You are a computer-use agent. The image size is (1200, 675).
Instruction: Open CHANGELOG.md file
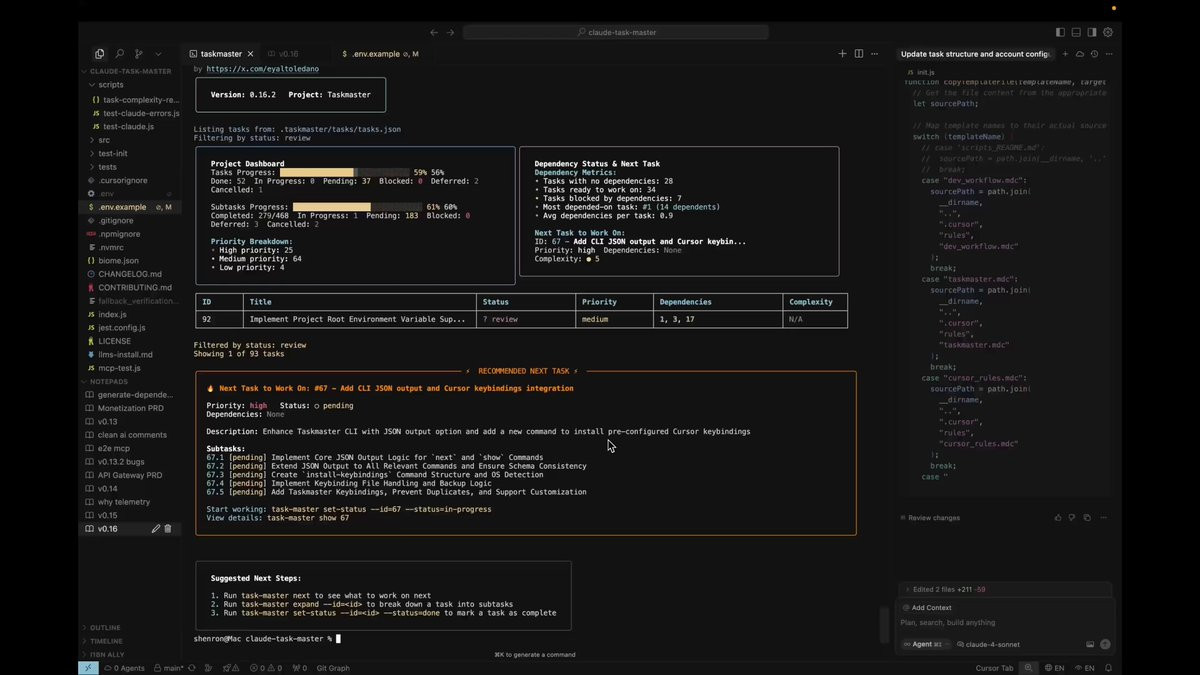pos(132,274)
